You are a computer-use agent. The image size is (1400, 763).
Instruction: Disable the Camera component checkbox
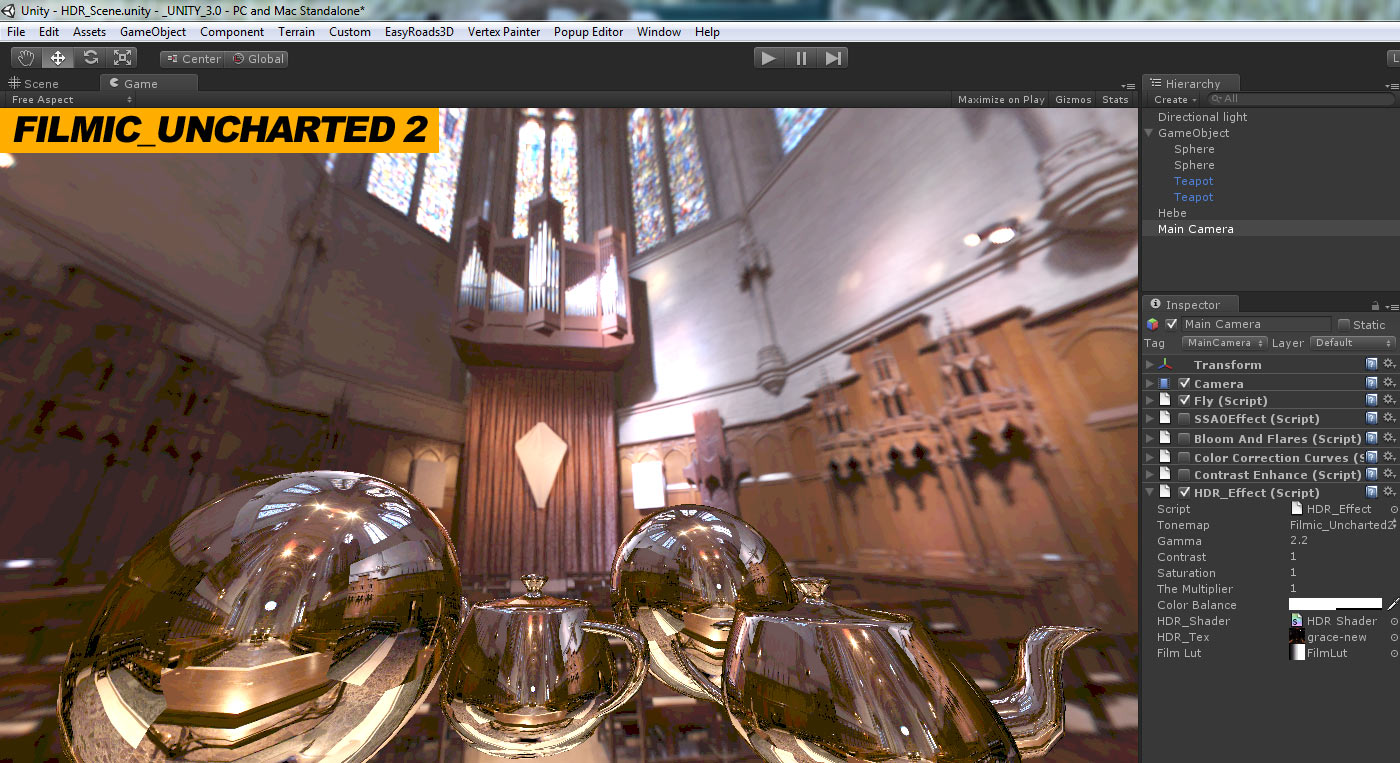(x=1184, y=383)
